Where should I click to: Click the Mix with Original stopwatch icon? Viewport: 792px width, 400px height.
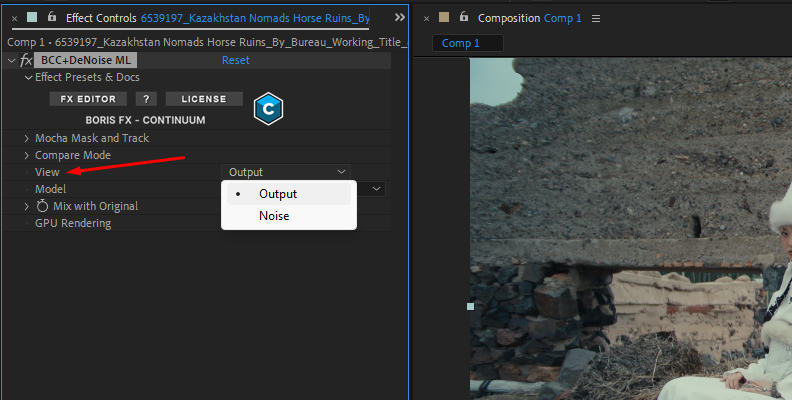click(x=42, y=206)
